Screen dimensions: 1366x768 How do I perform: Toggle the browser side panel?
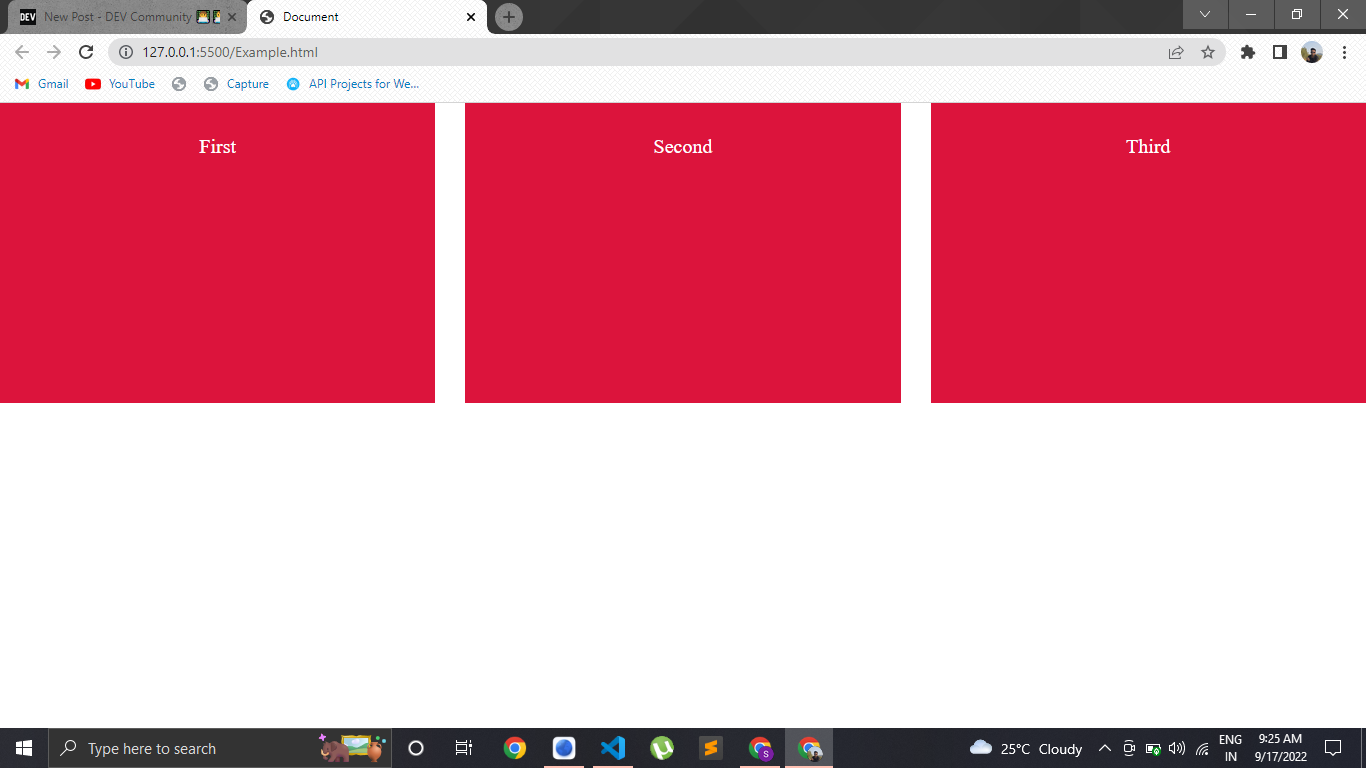(x=1280, y=52)
